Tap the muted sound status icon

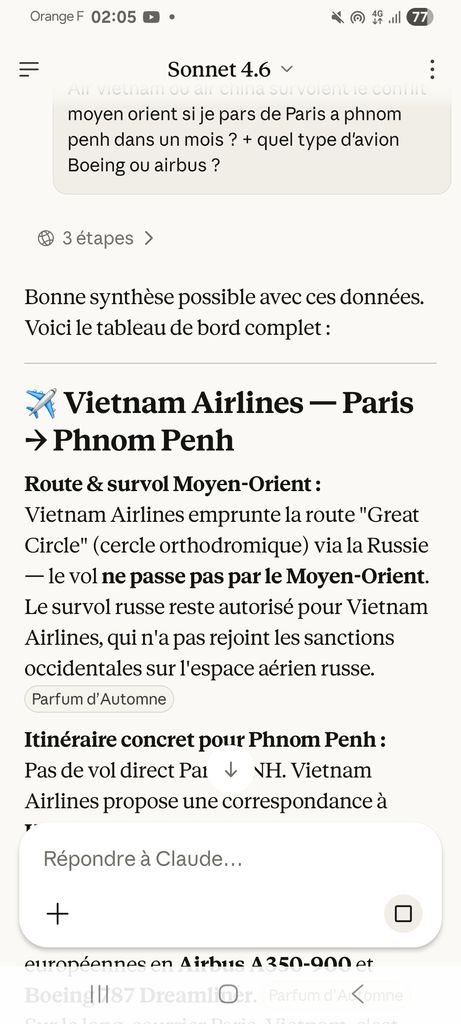pyautogui.click(x=337, y=18)
